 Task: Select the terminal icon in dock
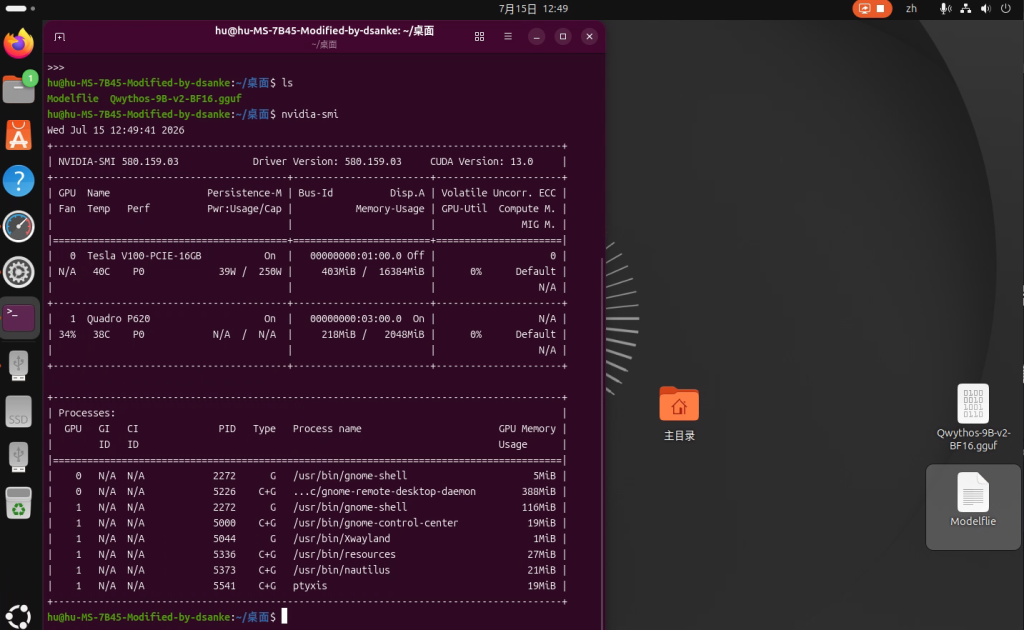coord(18,318)
